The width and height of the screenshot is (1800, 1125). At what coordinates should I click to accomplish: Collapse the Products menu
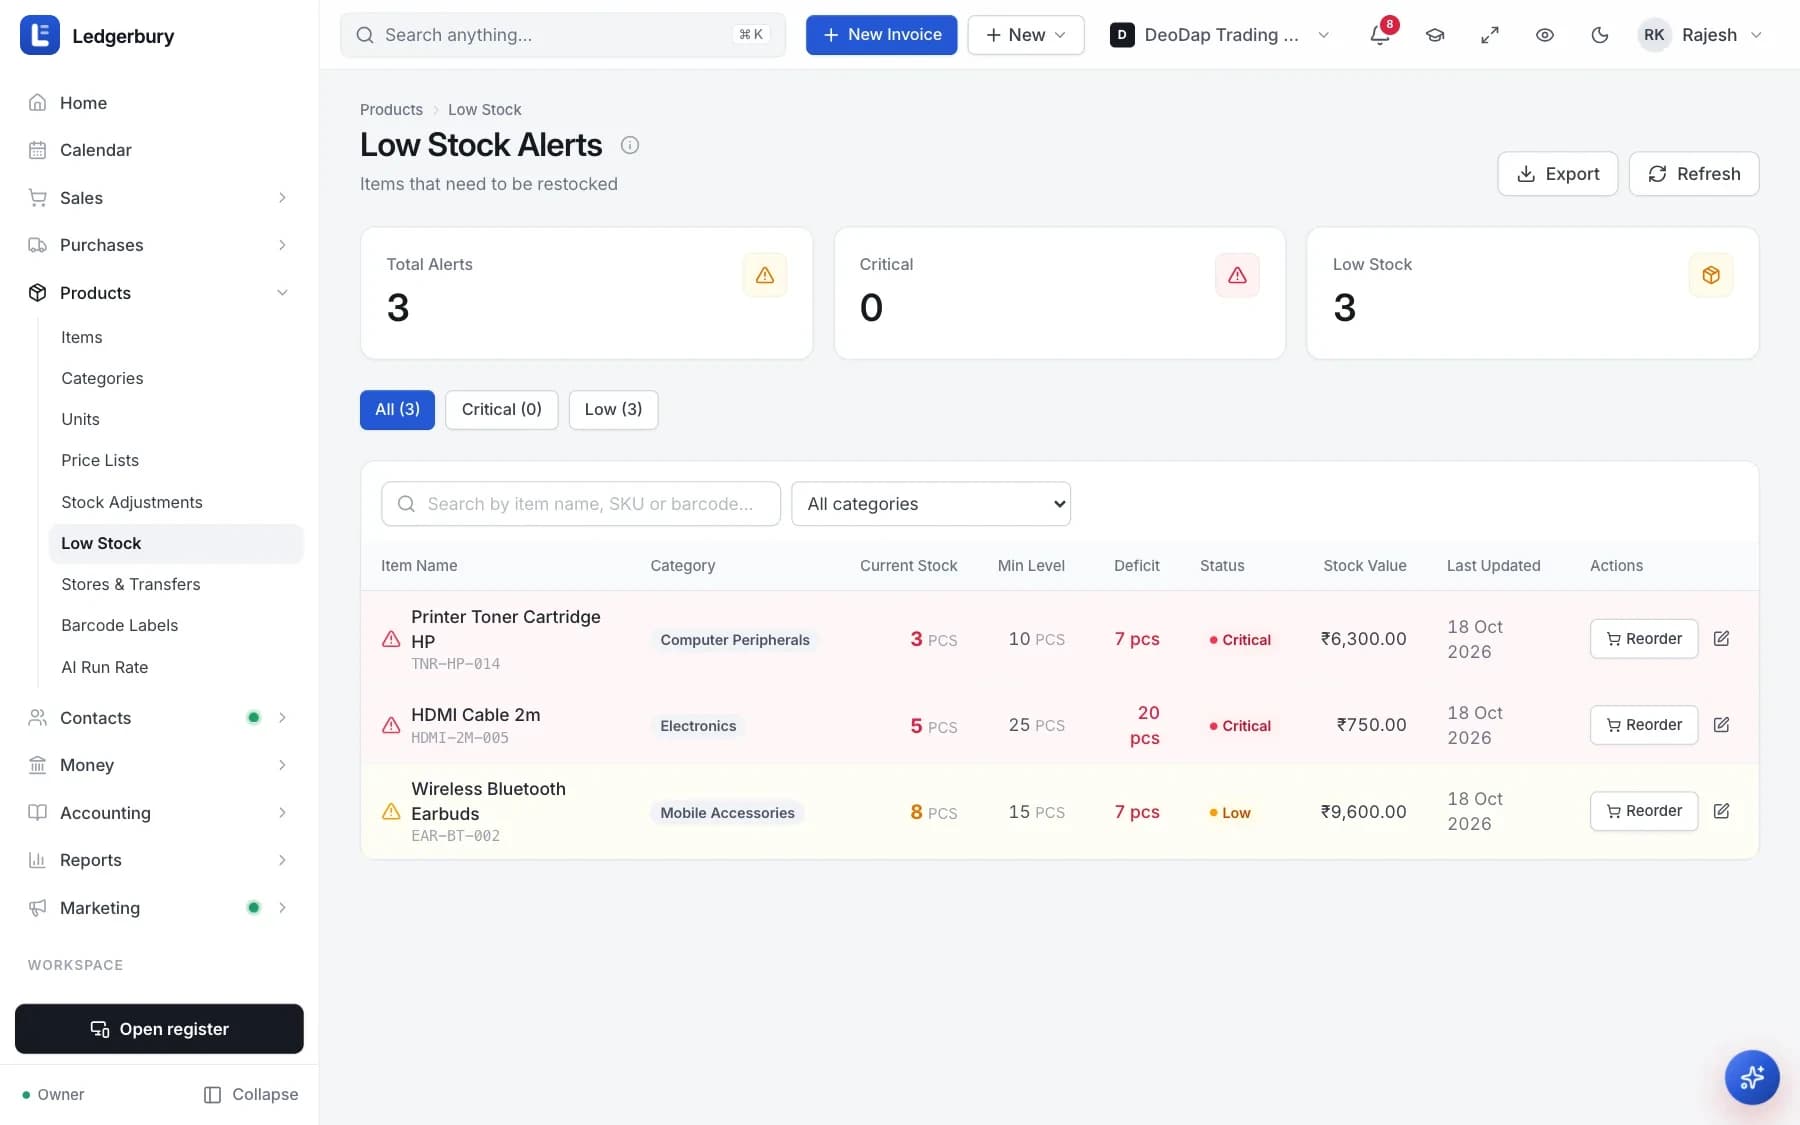159,293
